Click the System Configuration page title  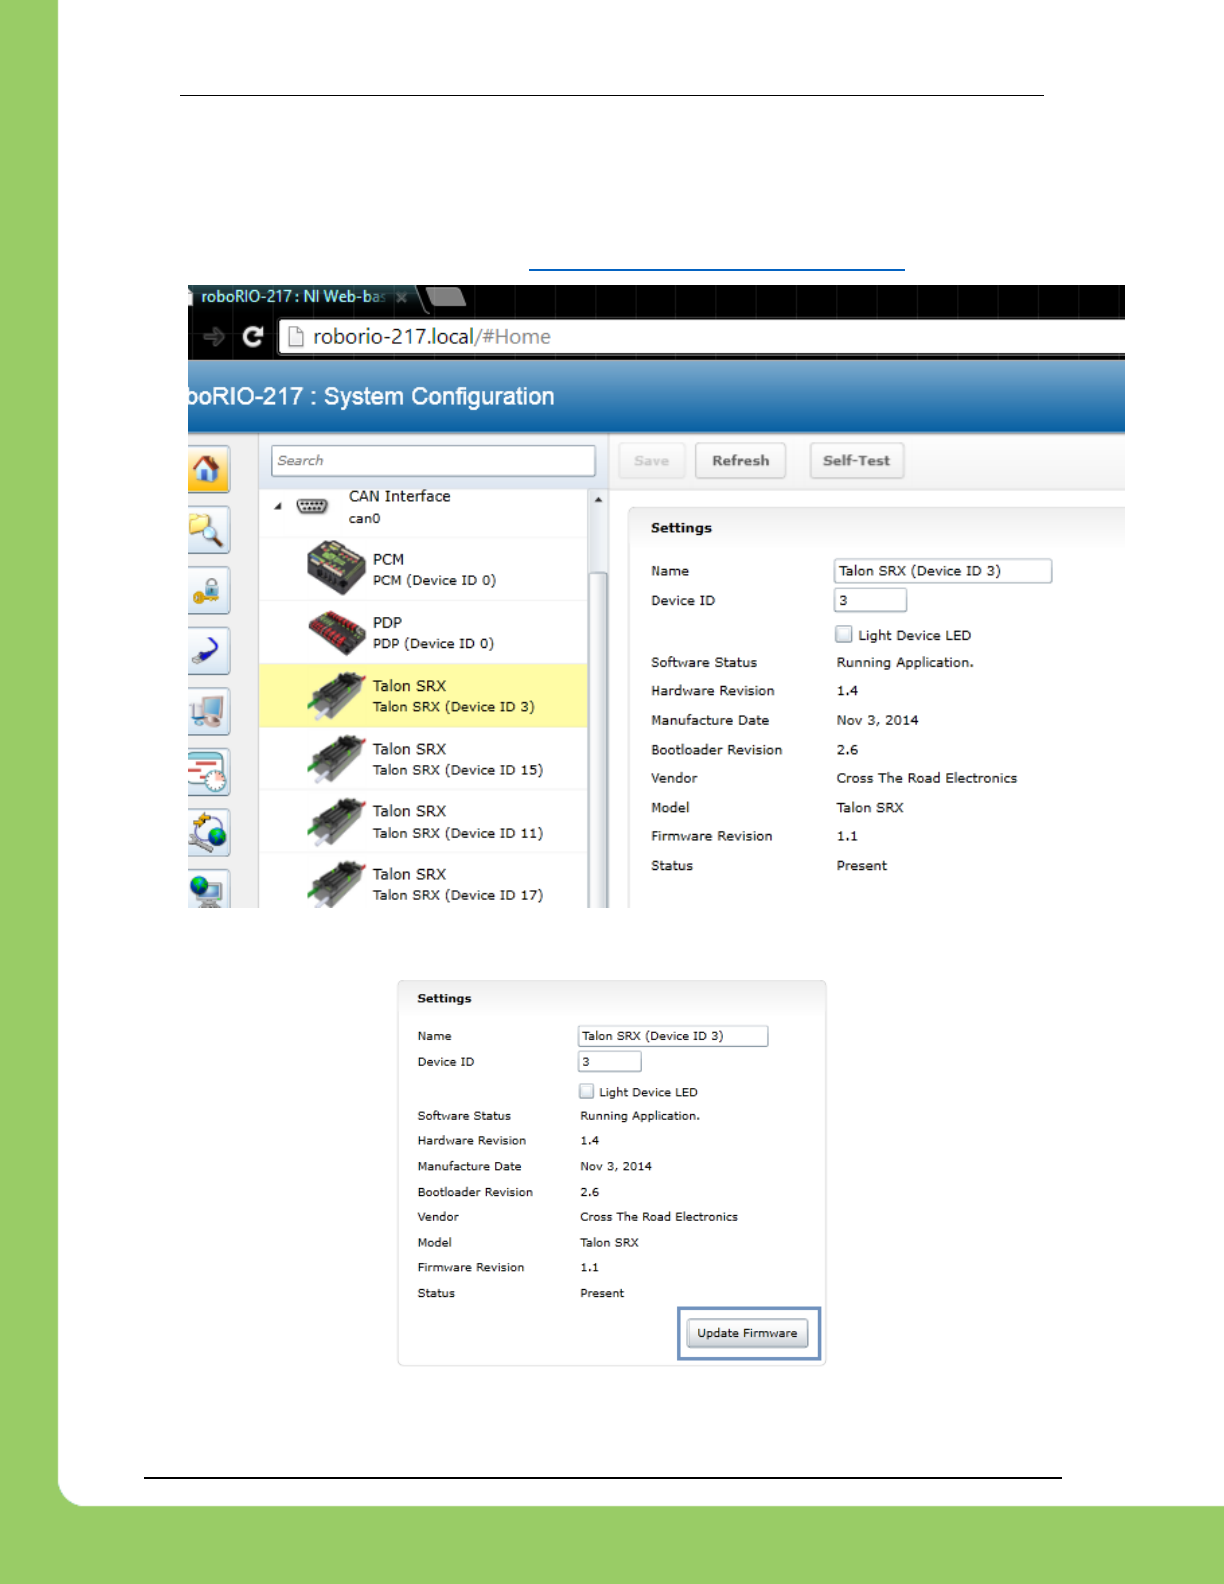pyautogui.click(x=371, y=397)
